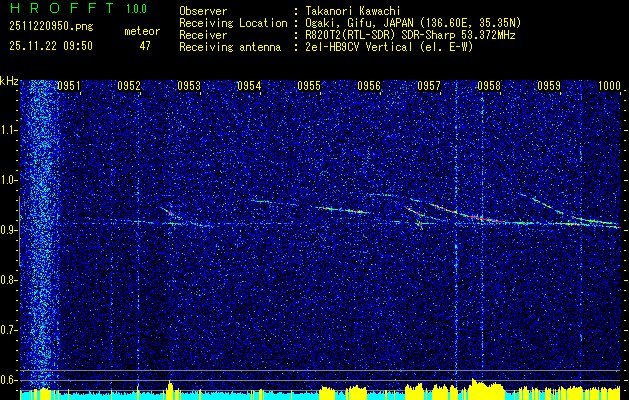This screenshot has height=400, width=629.
Task: Click the Observer label
Action: 203,11
